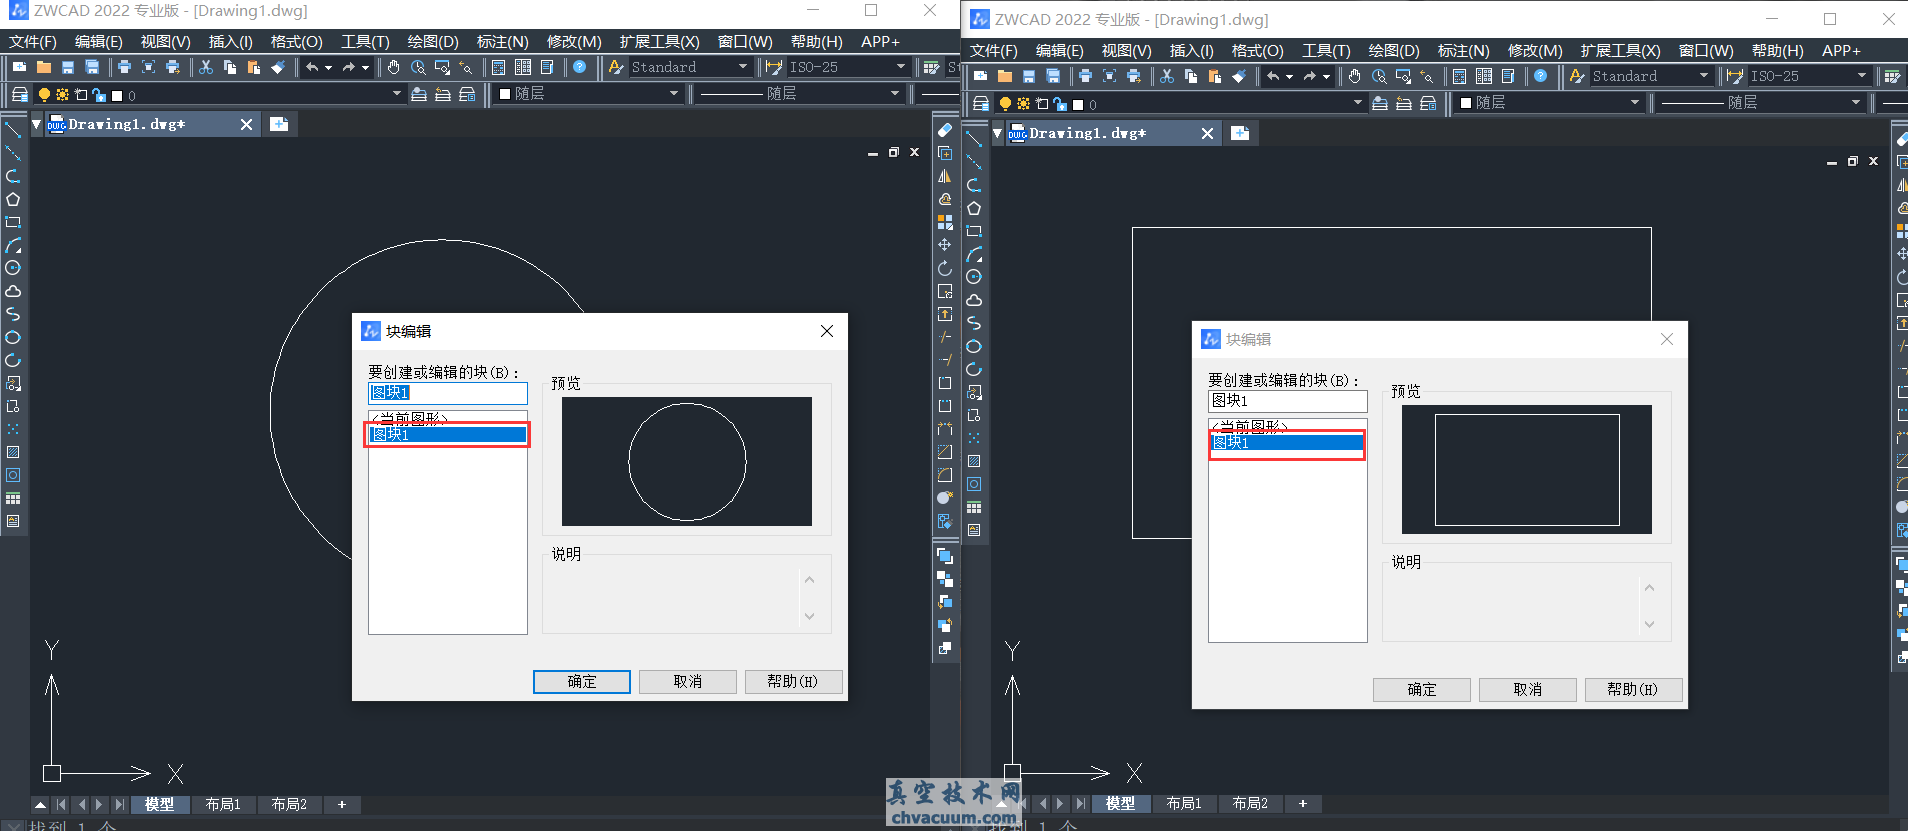Toggle layer 0 freeze sun icon in right window
Image resolution: width=1908 pixels, height=831 pixels.
click(x=1023, y=103)
